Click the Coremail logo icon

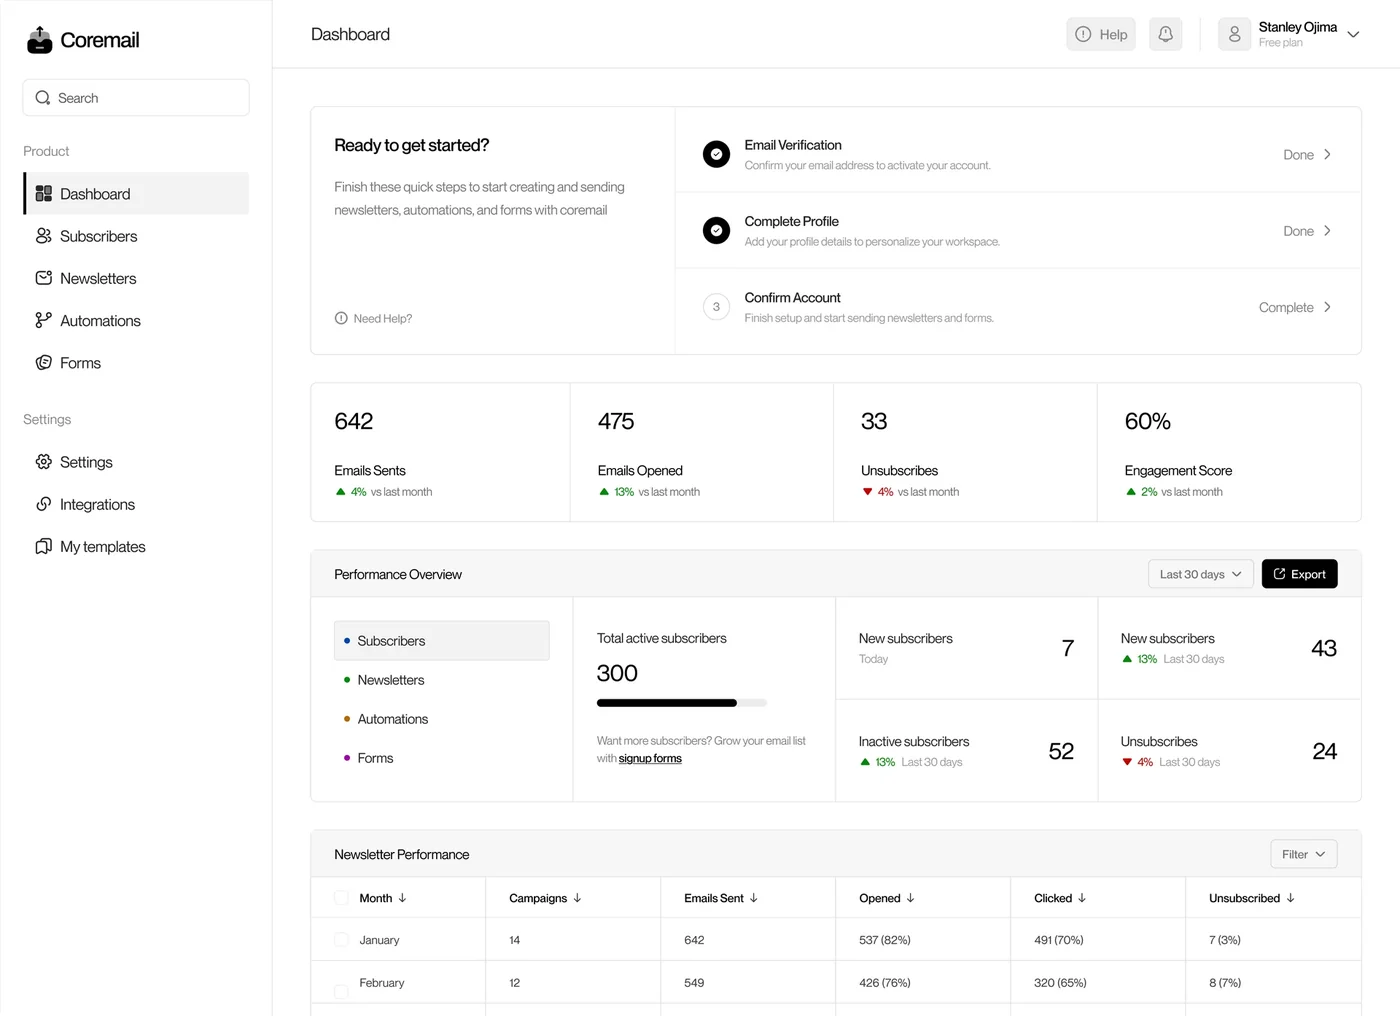(x=39, y=40)
